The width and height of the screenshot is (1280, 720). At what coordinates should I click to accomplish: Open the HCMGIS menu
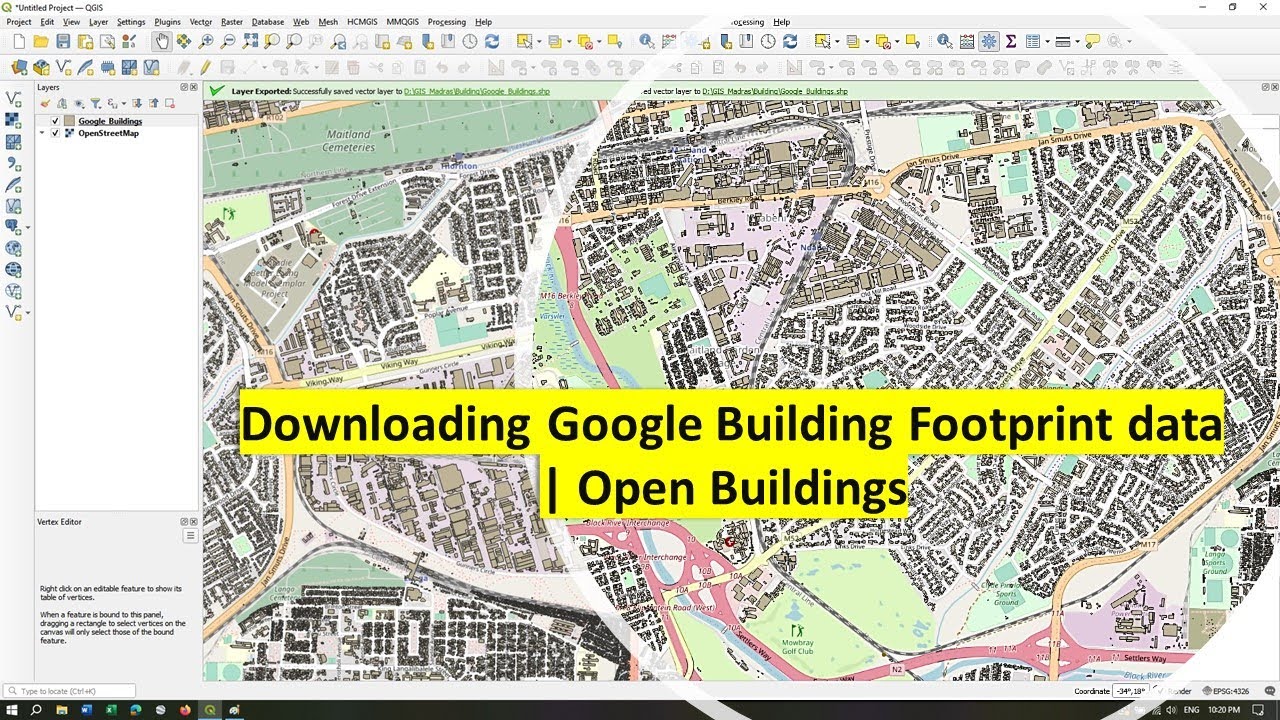pos(364,22)
